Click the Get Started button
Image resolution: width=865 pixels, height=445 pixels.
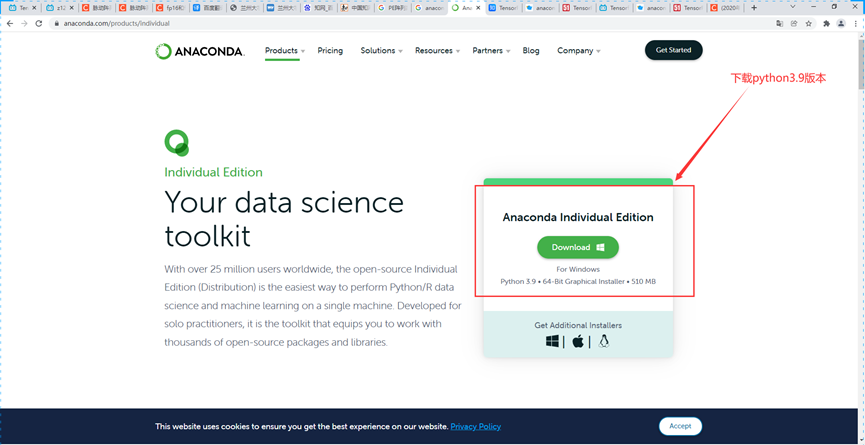[674, 50]
